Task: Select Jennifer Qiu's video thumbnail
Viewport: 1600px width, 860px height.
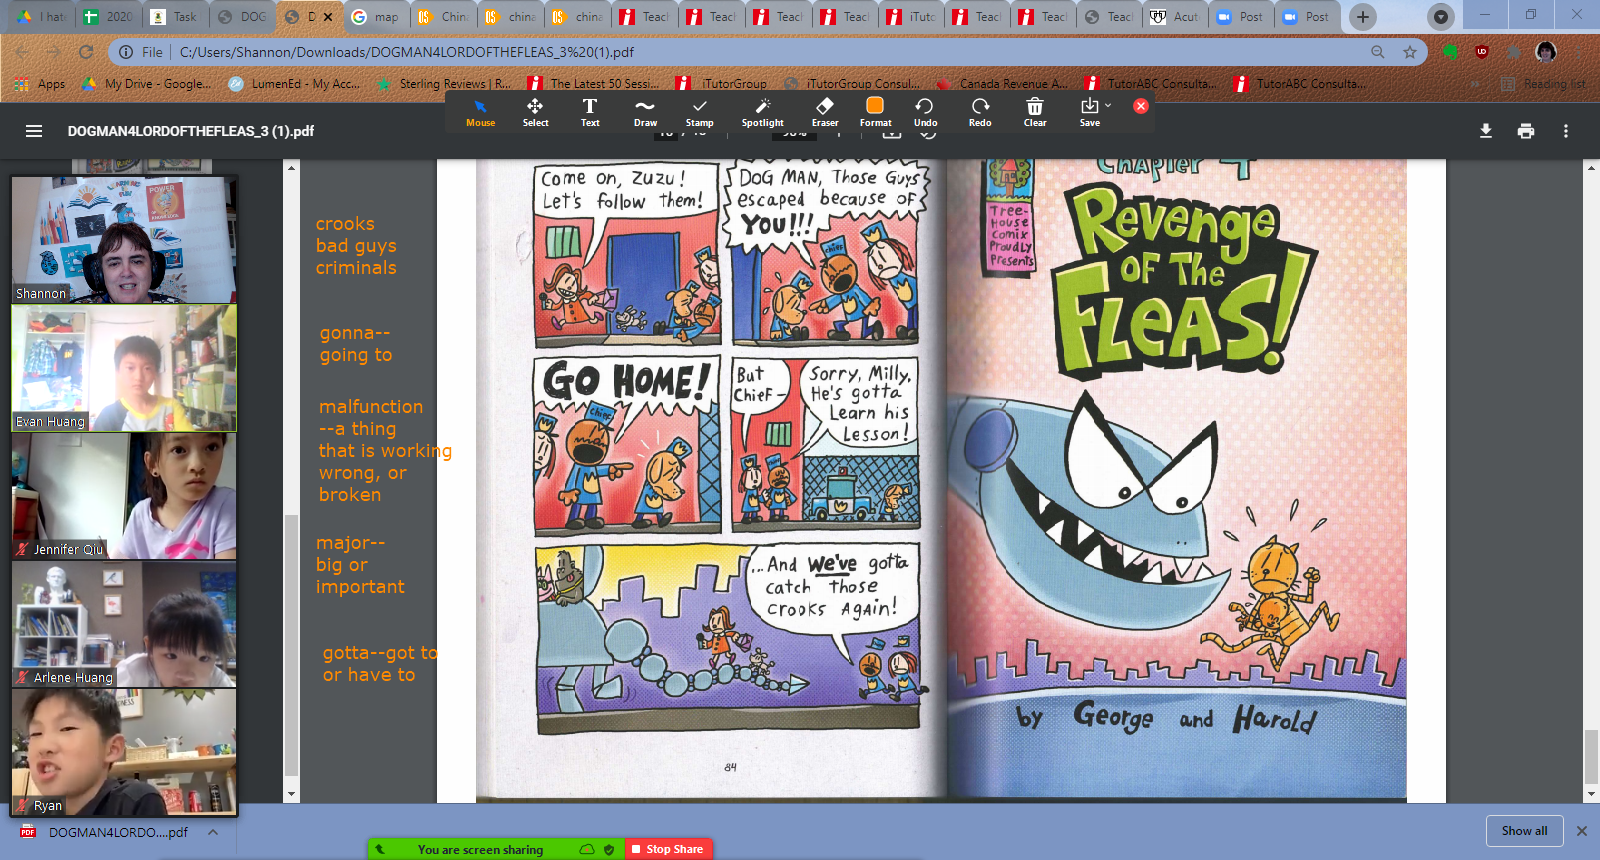Action: point(124,496)
